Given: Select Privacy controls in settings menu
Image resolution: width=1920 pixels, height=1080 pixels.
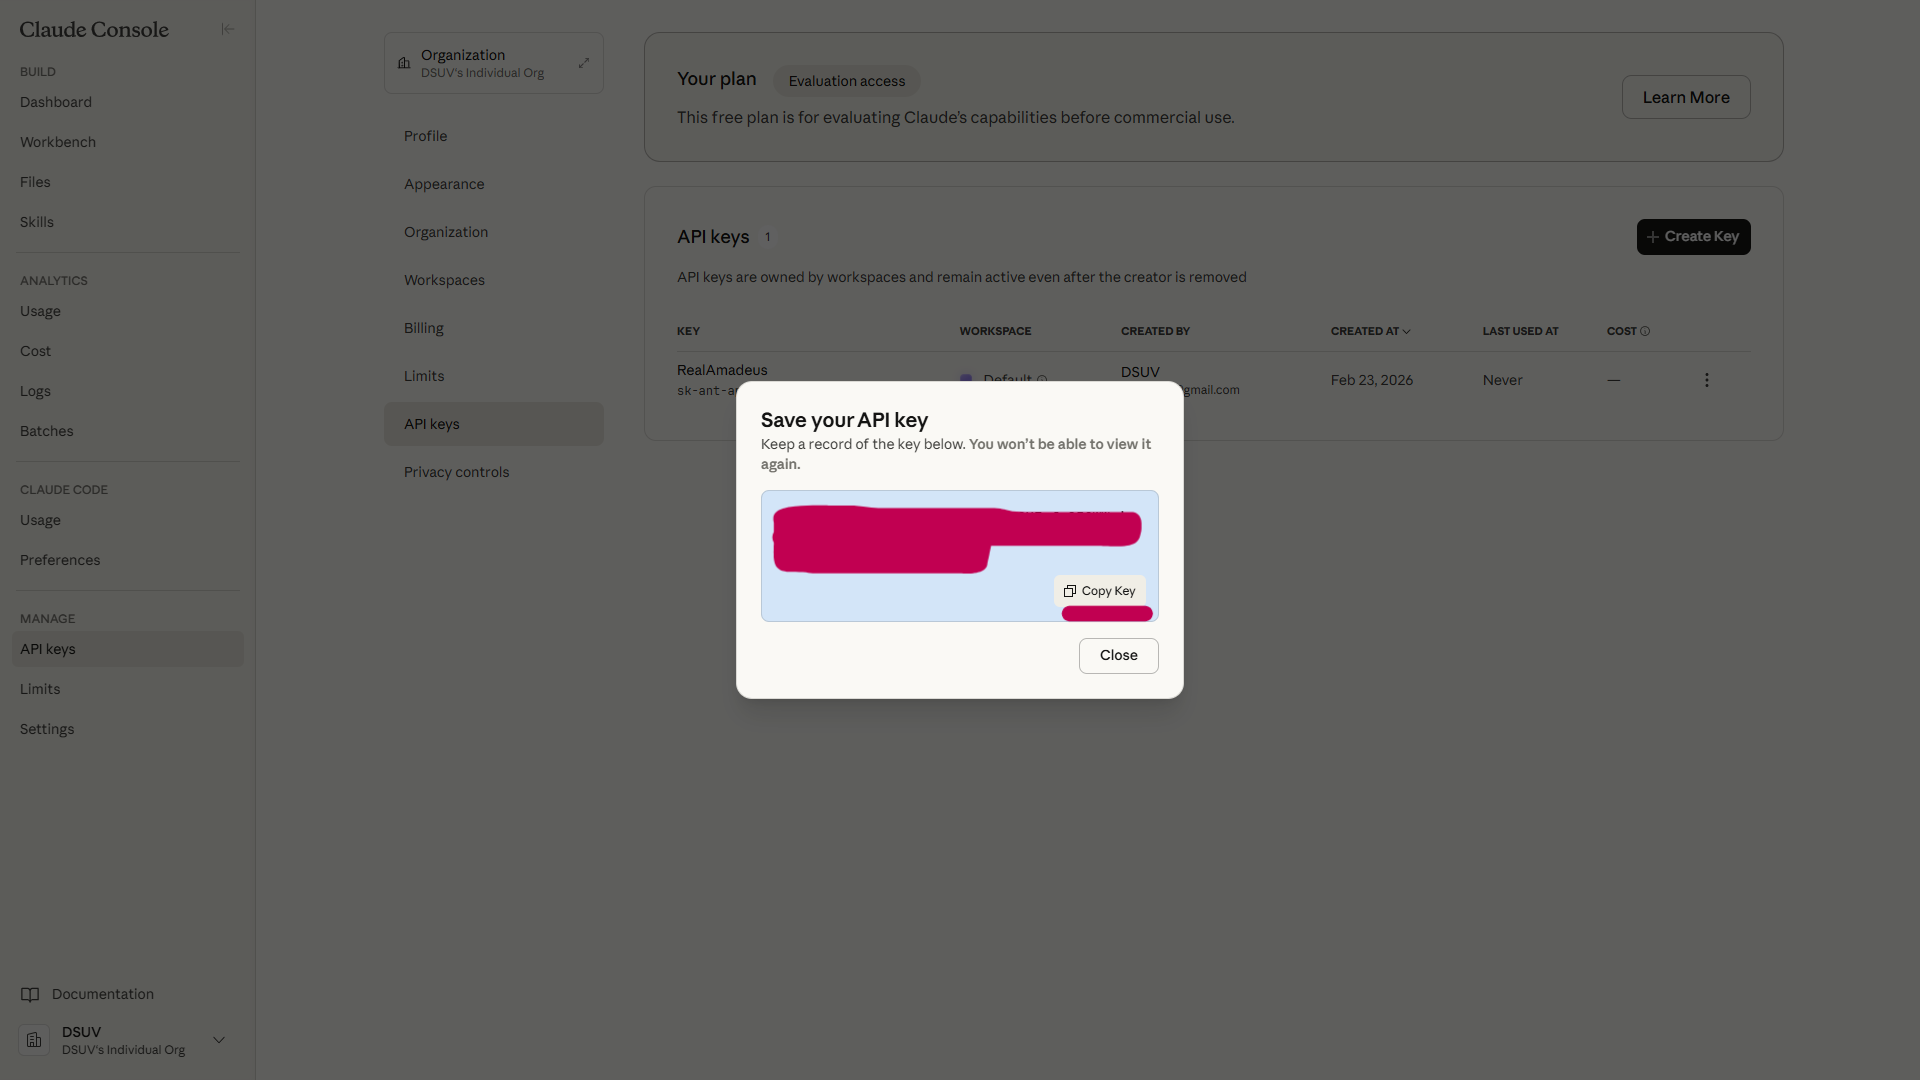Looking at the screenshot, I should click(456, 472).
